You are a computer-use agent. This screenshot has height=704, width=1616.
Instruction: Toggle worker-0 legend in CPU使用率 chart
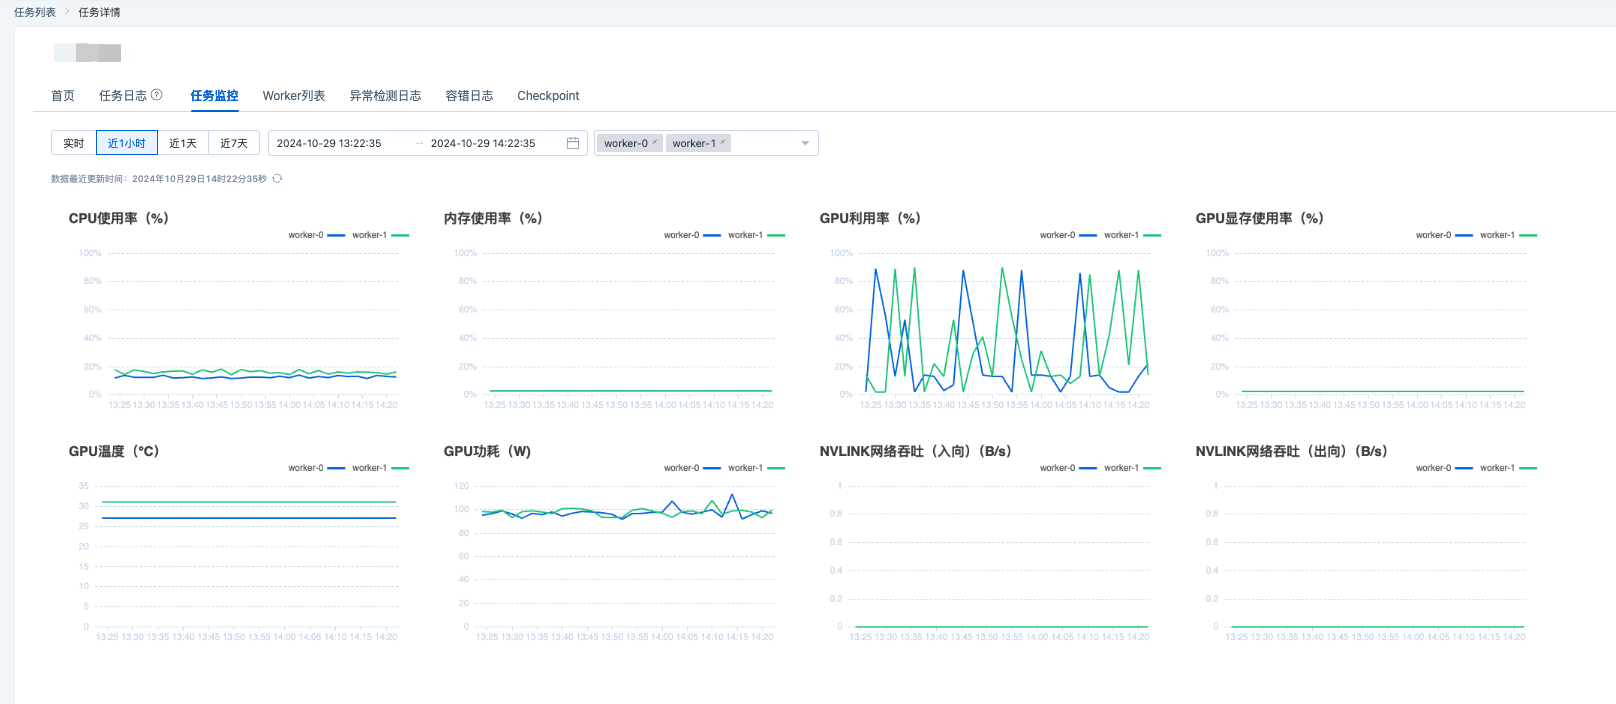pyautogui.click(x=316, y=235)
